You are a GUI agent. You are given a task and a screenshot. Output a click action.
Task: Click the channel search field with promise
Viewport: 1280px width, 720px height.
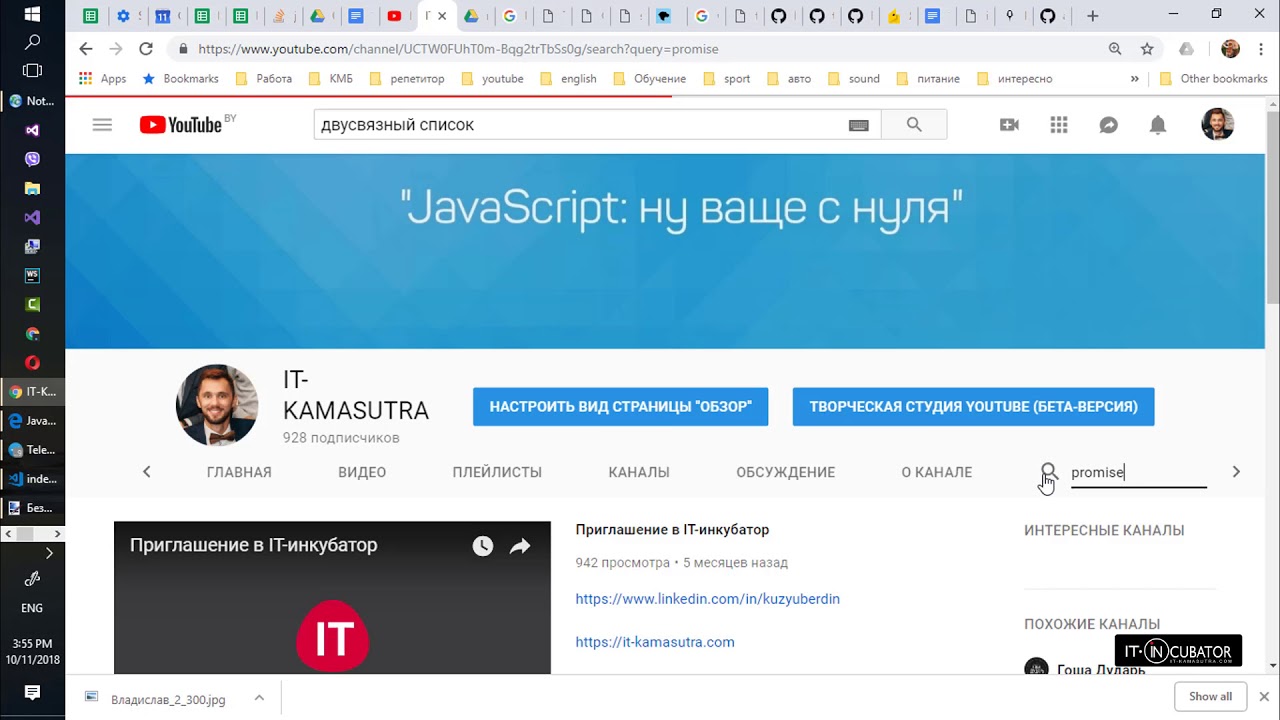(x=1138, y=472)
